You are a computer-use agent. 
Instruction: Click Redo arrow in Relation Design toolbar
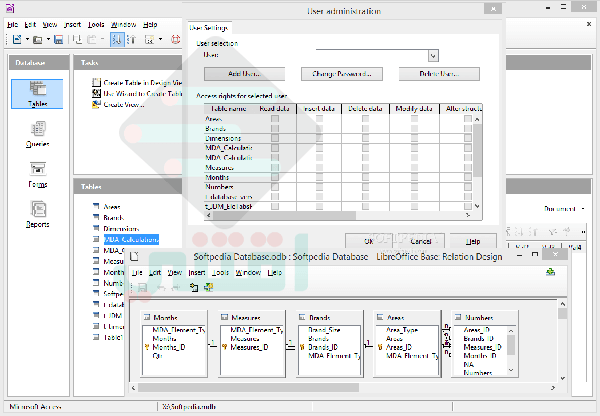176,287
